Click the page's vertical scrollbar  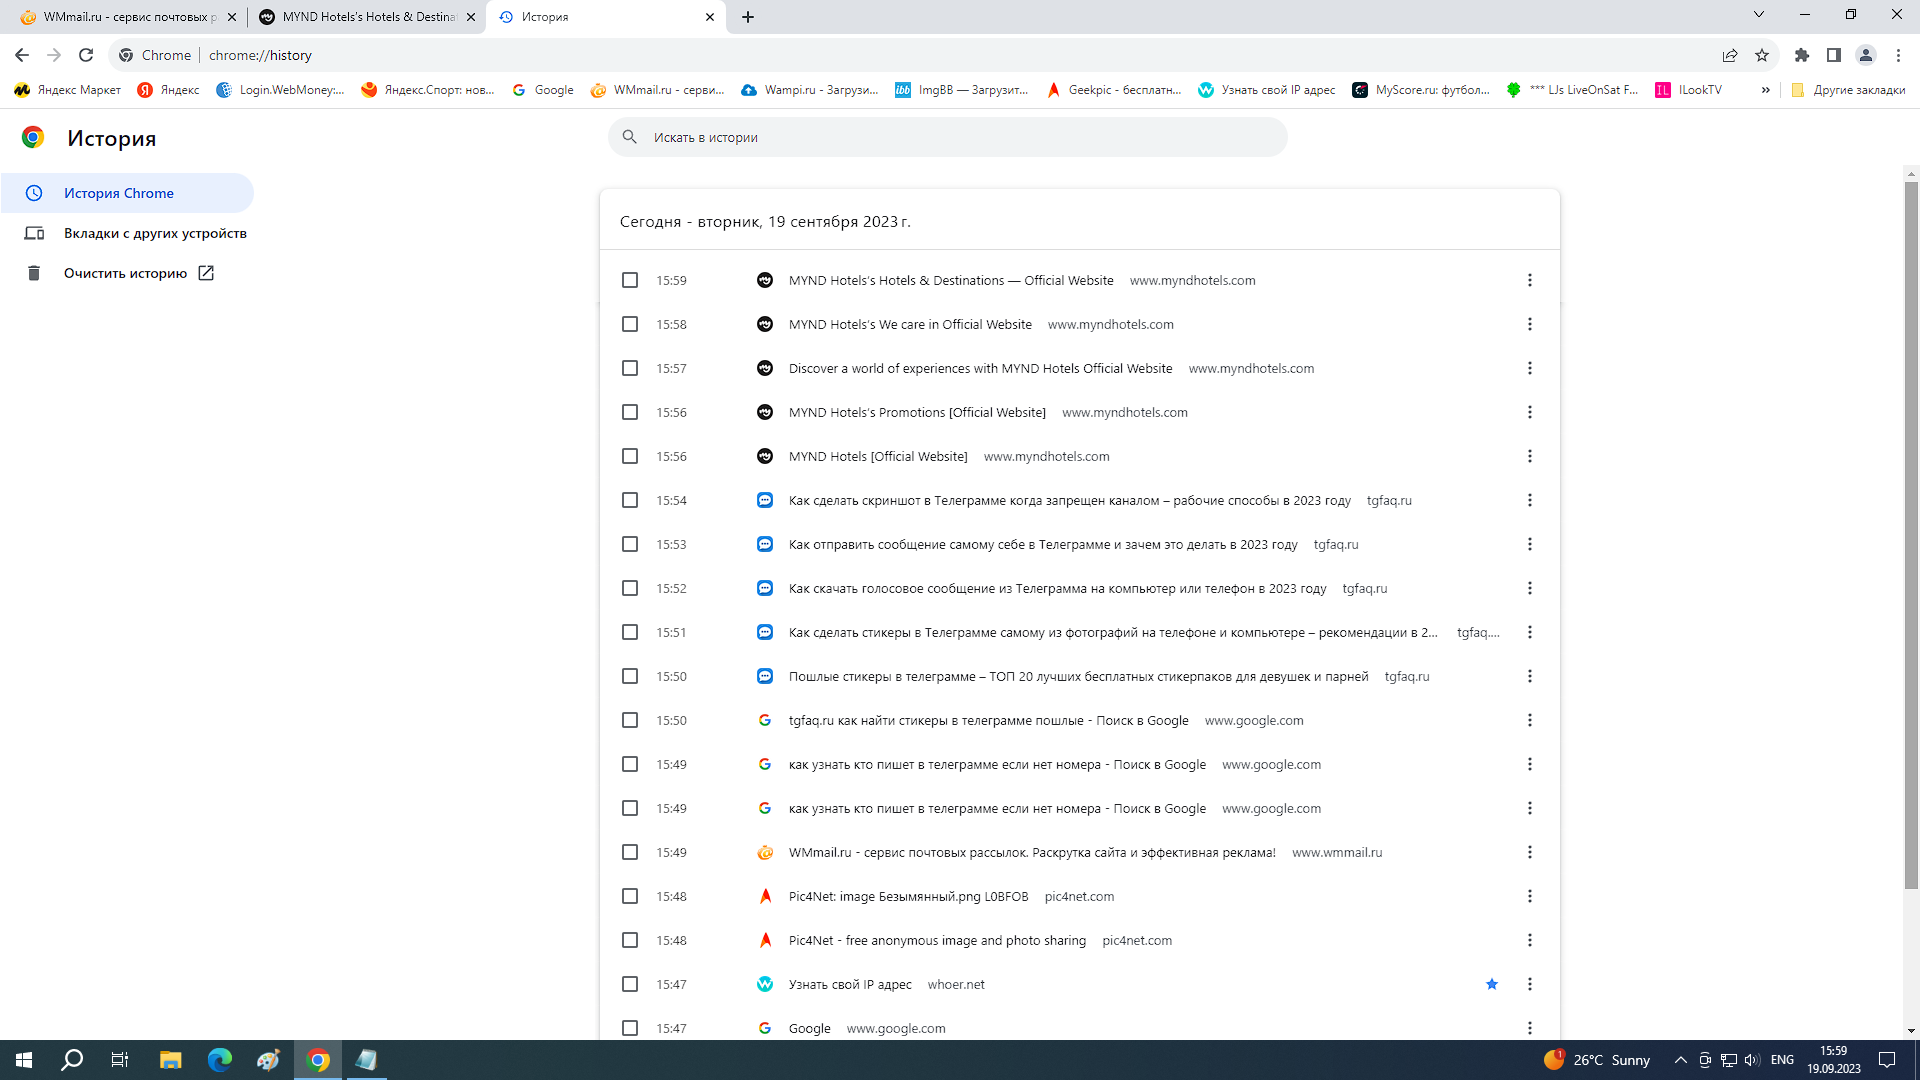(x=1911, y=535)
